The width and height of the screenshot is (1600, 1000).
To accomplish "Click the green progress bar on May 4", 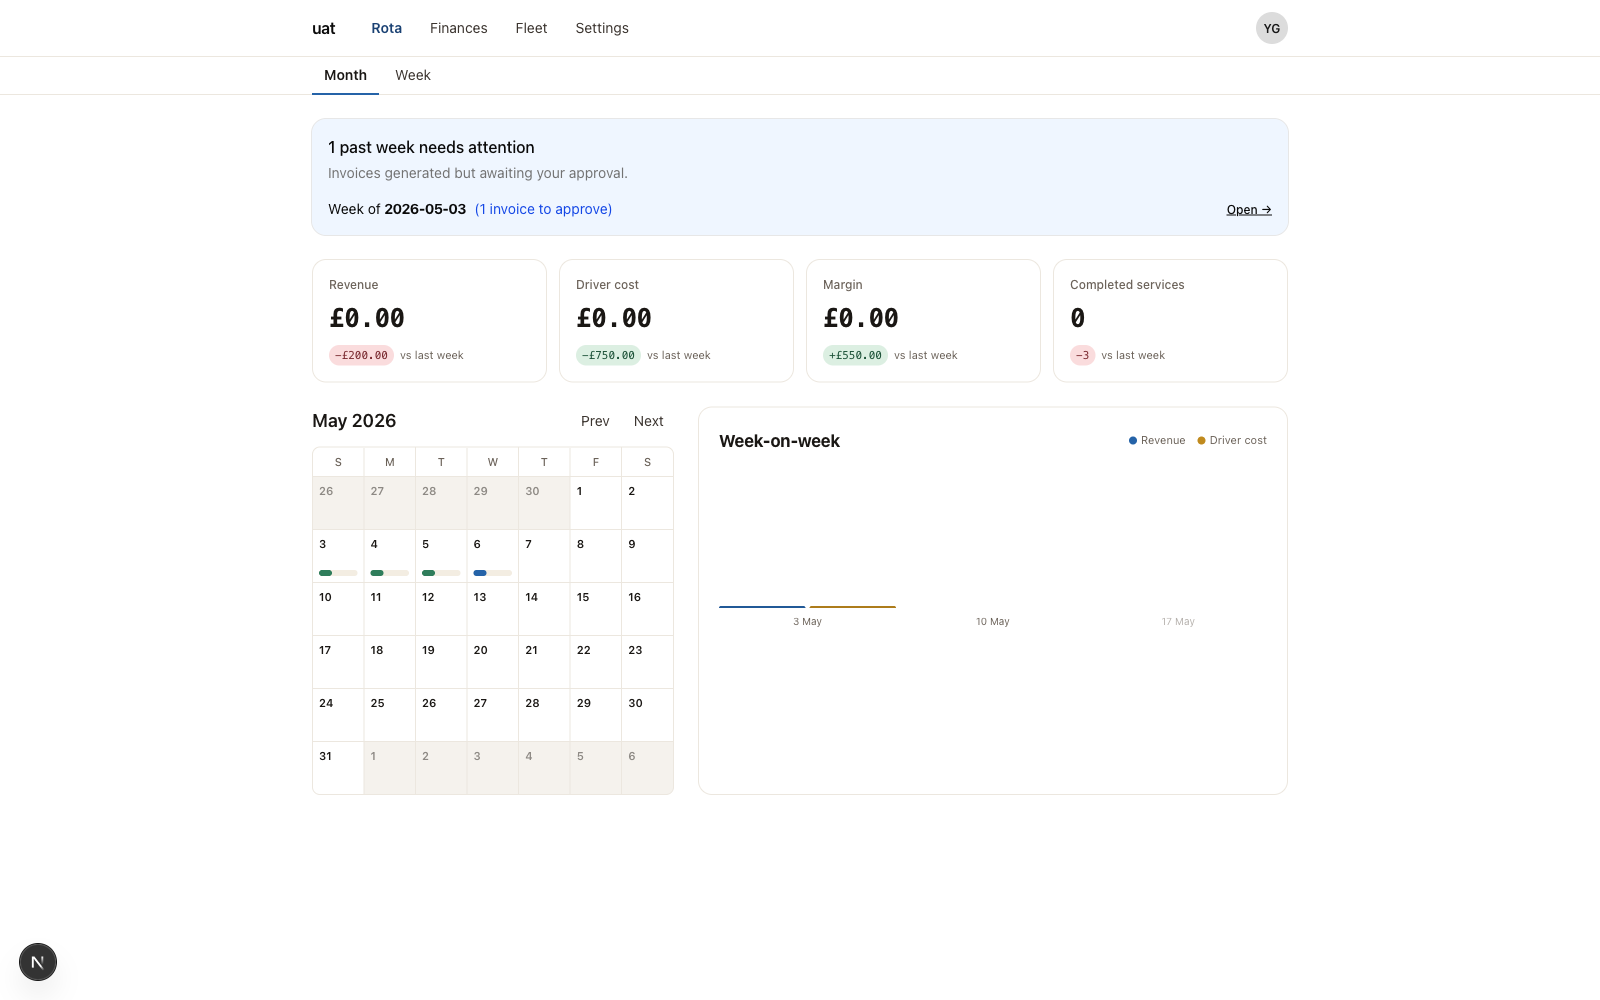I will coord(390,573).
